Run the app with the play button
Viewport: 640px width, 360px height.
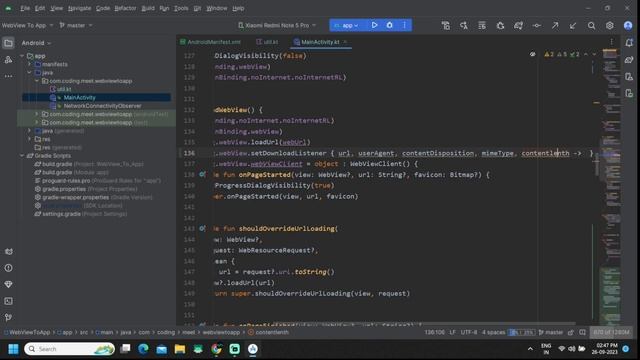(374, 25)
